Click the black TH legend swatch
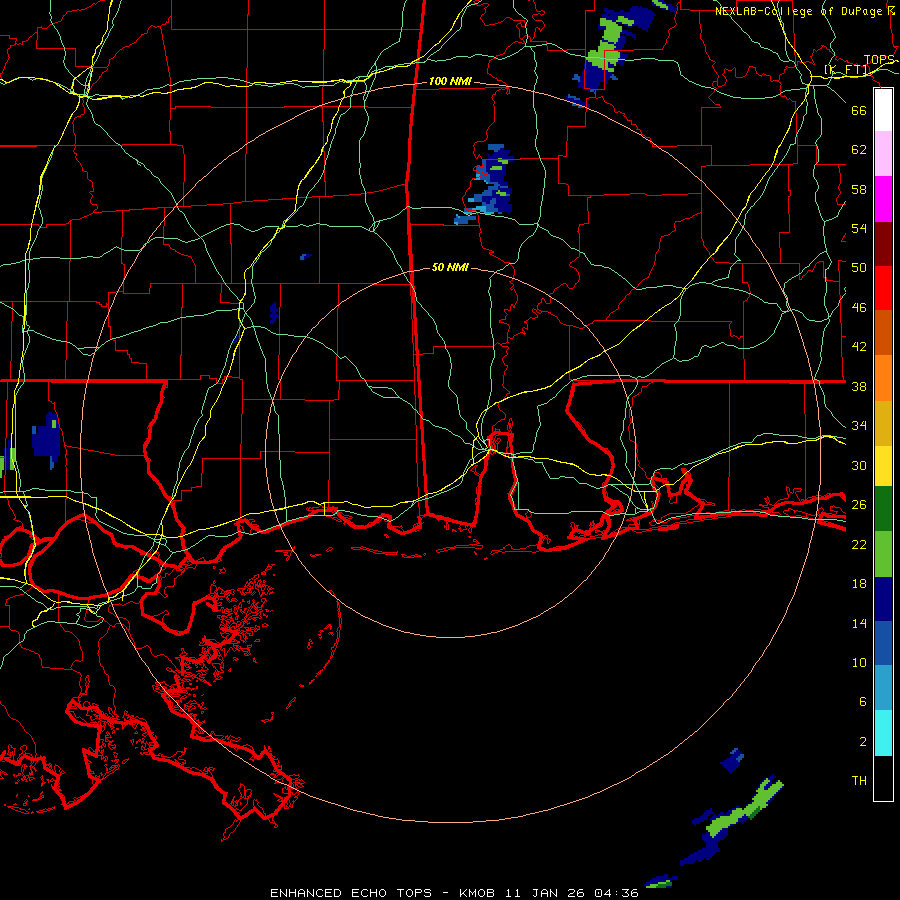This screenshot has width=900, height=900. tap(883, 778)
